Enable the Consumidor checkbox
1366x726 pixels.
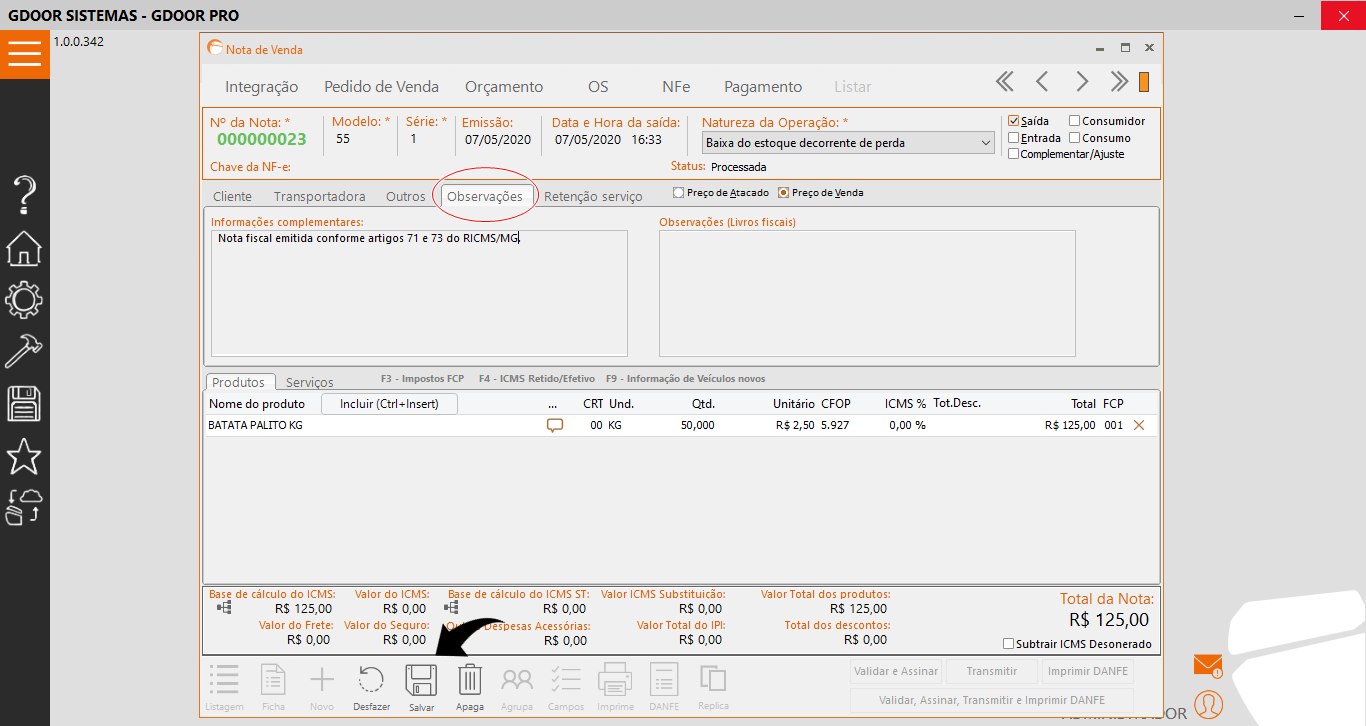1075,121
